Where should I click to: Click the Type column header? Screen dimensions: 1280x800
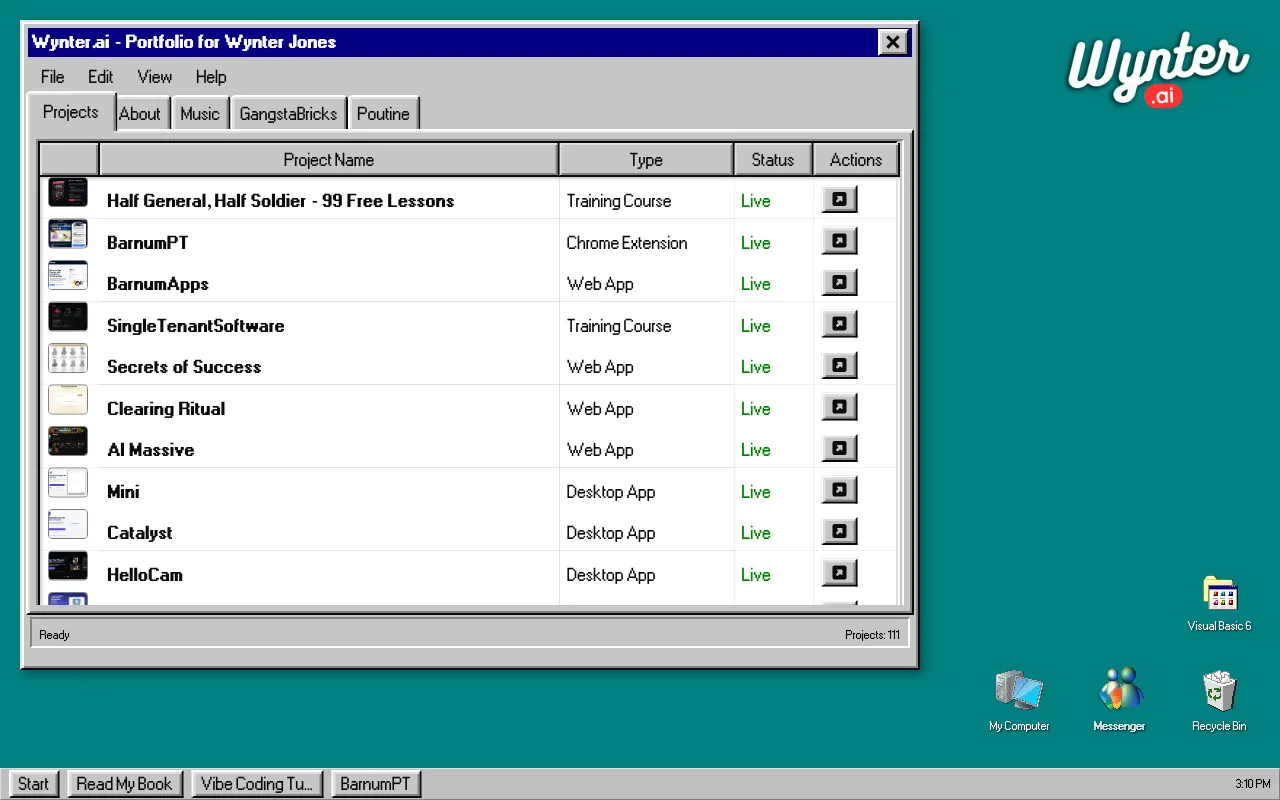click(x=646, y=160)
